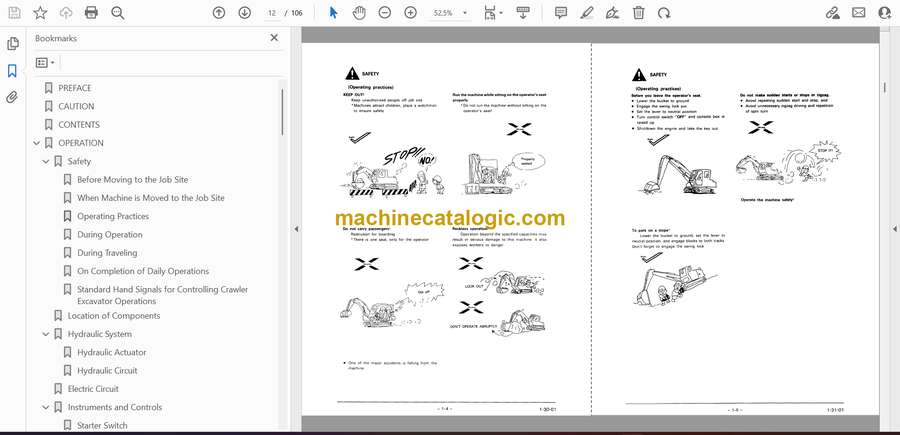
Task: Open the attachments paperclip panel
Action: (12, 97)
